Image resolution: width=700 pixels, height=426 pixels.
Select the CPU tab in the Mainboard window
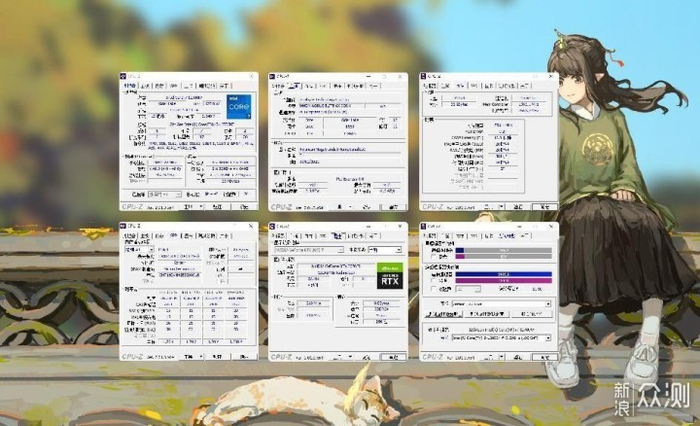point(278,86)
